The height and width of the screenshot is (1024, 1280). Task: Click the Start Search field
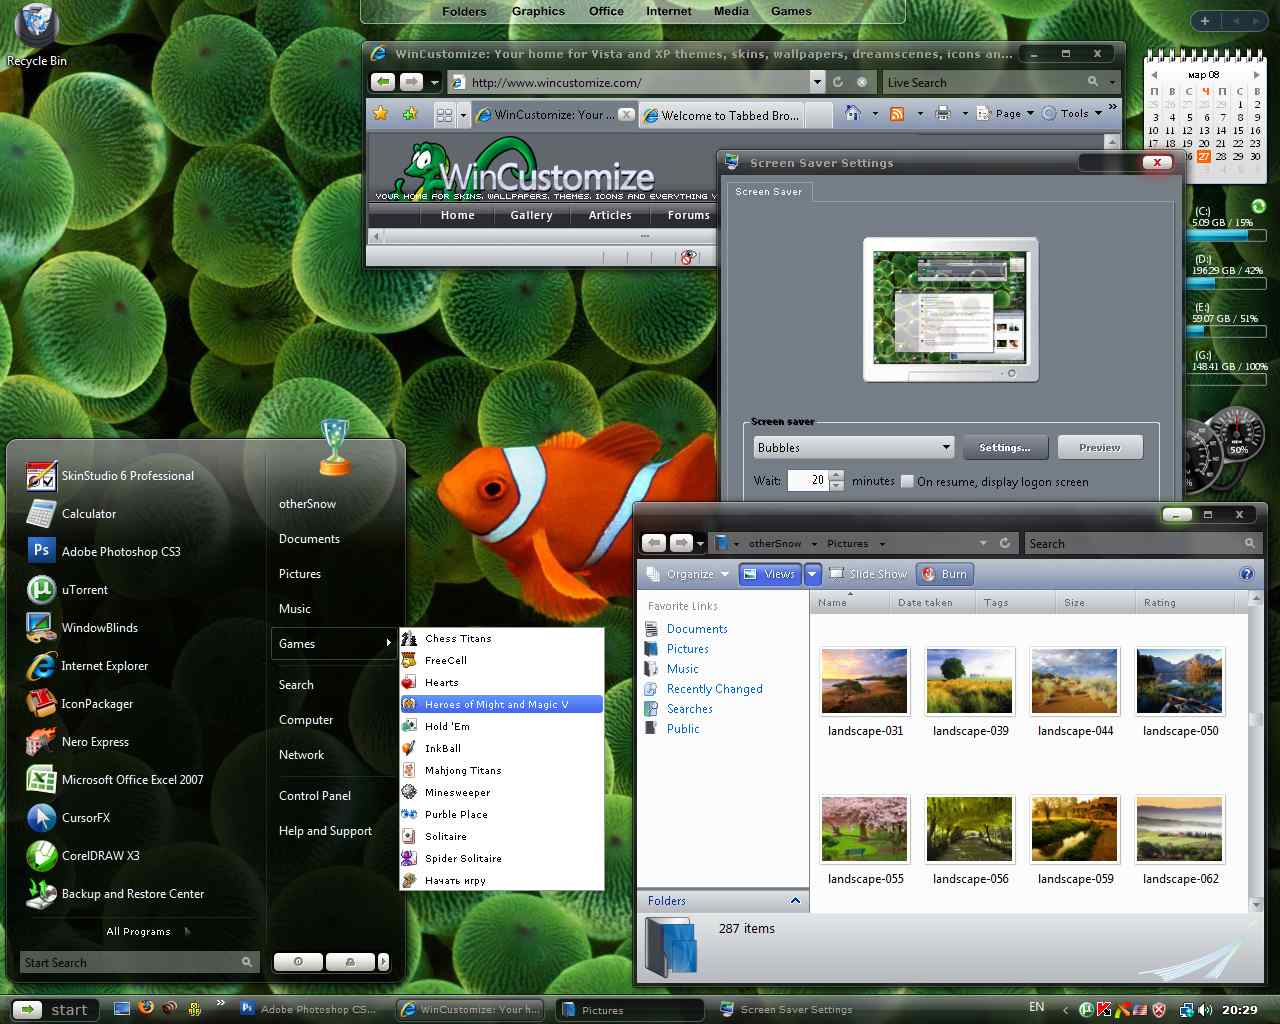pyautogui.click(x=139, y=962)
